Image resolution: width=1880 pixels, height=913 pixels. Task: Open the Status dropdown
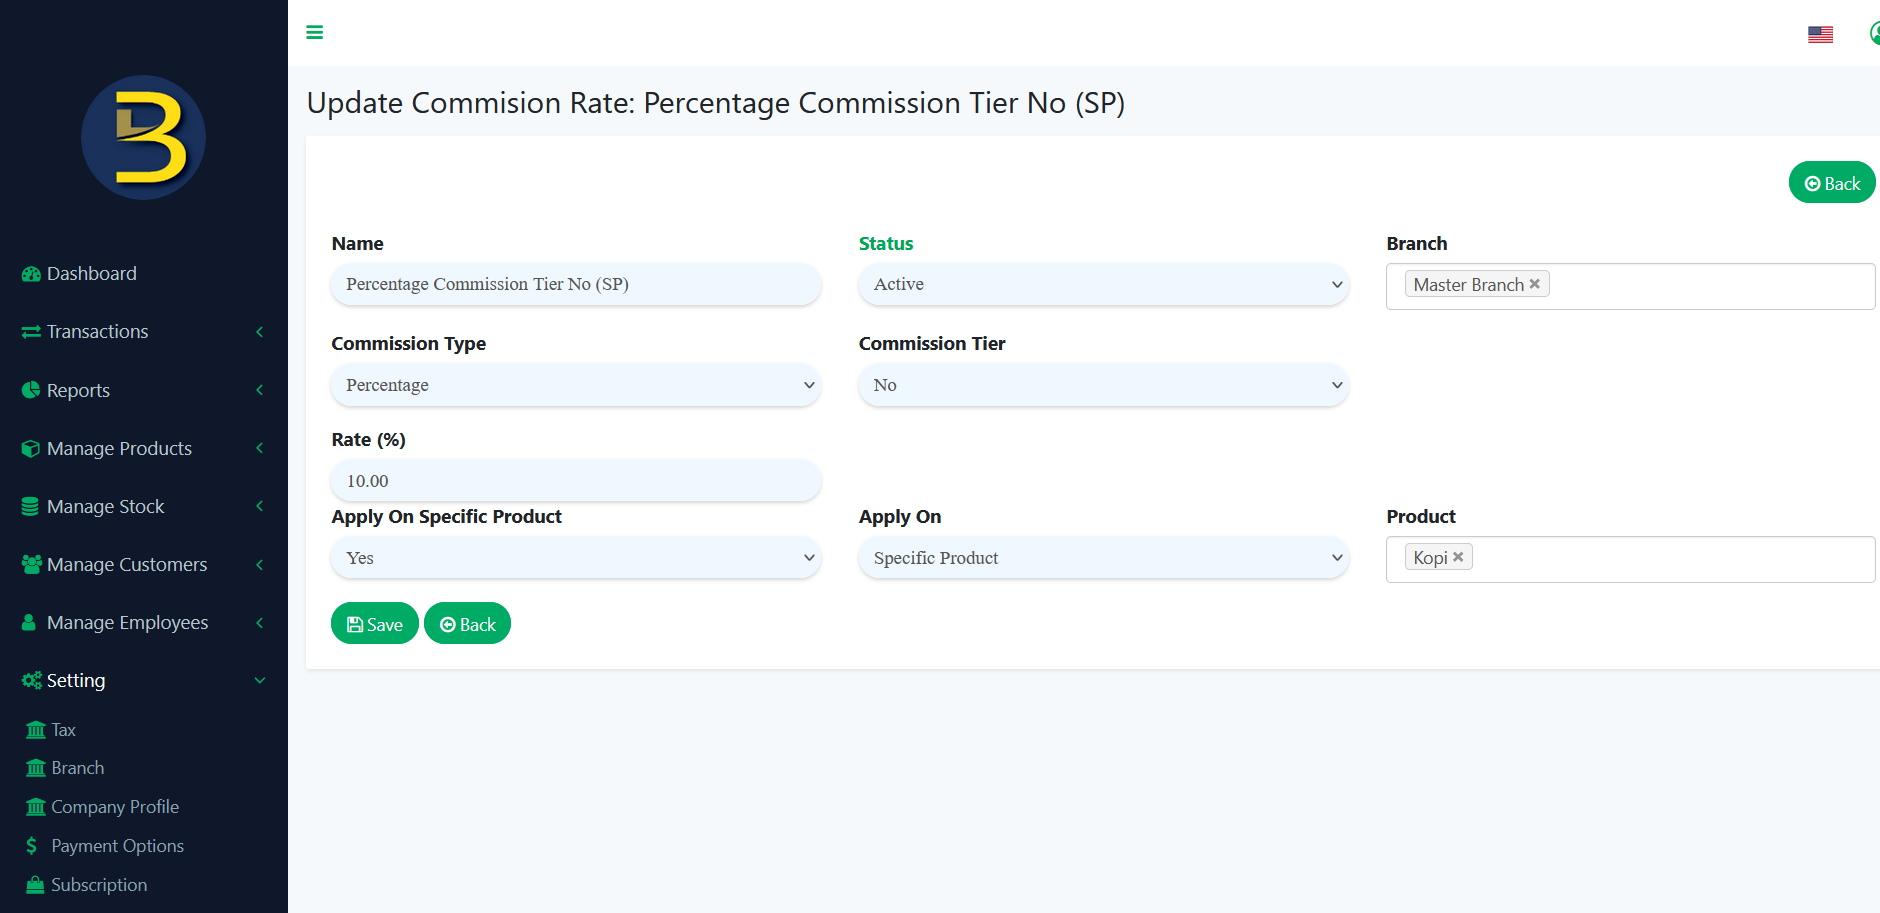(1103, 284)
